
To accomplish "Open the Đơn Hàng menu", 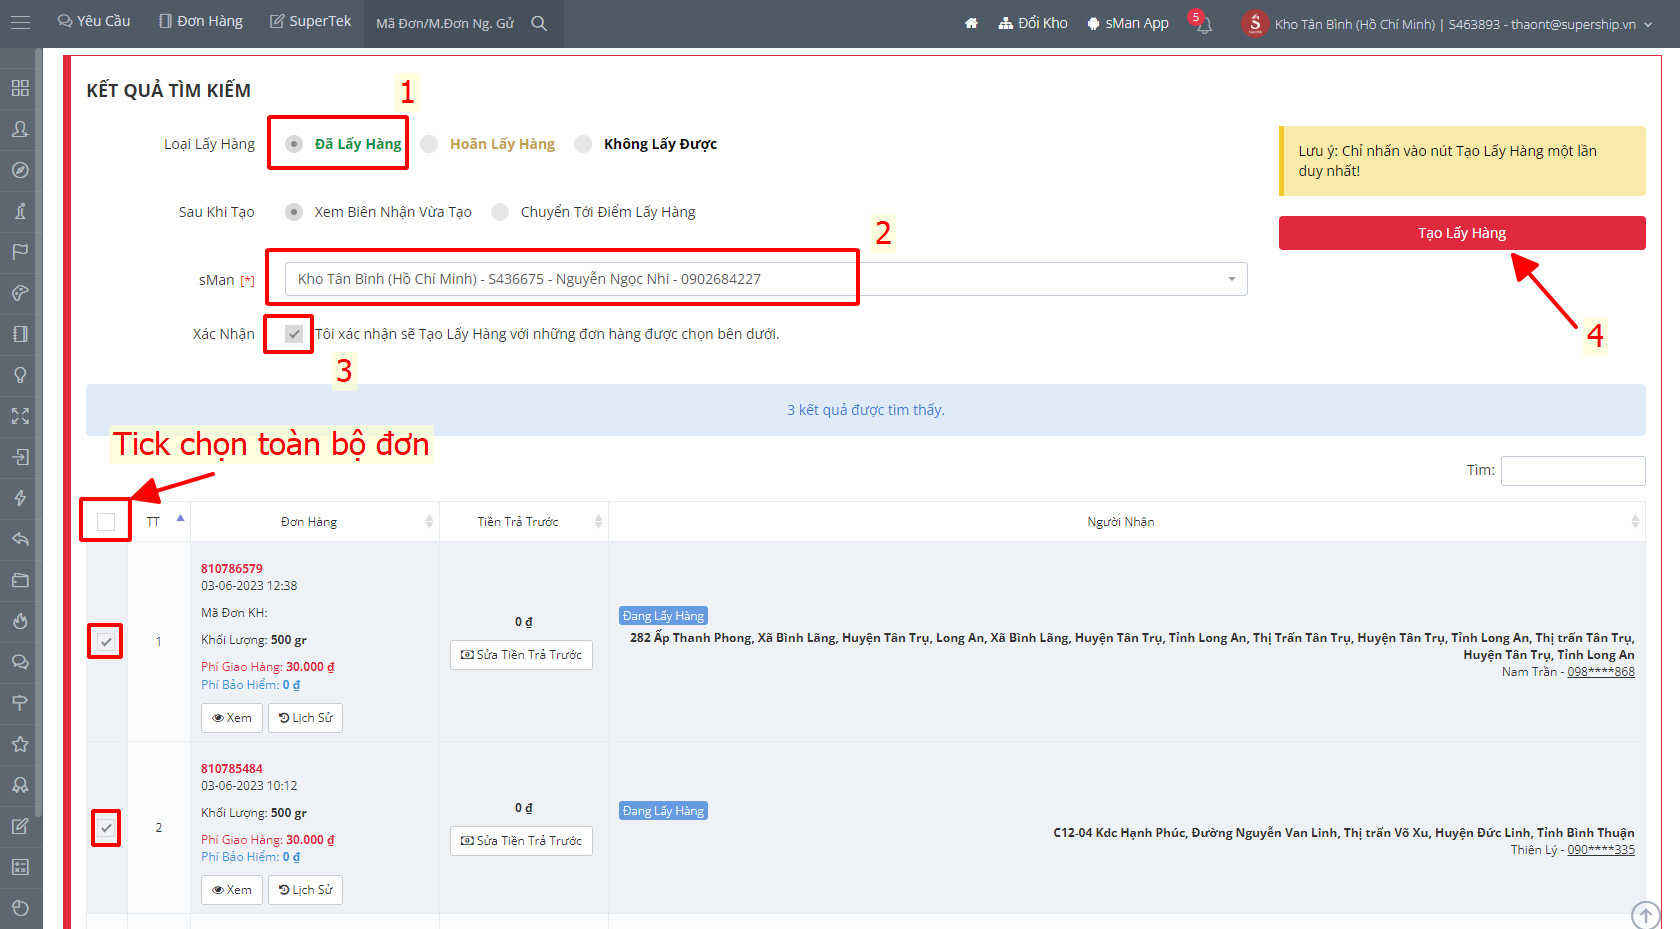I will tap(201, 21).
